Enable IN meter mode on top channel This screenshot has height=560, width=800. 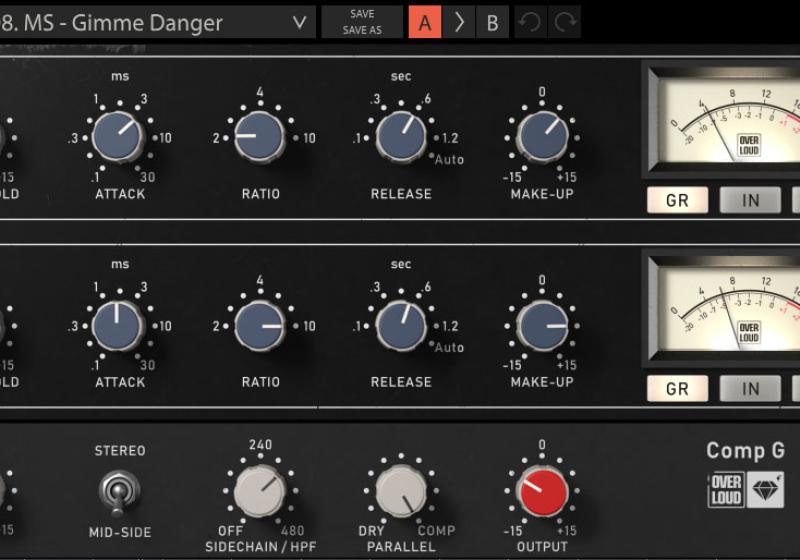[x=751, y=200]
